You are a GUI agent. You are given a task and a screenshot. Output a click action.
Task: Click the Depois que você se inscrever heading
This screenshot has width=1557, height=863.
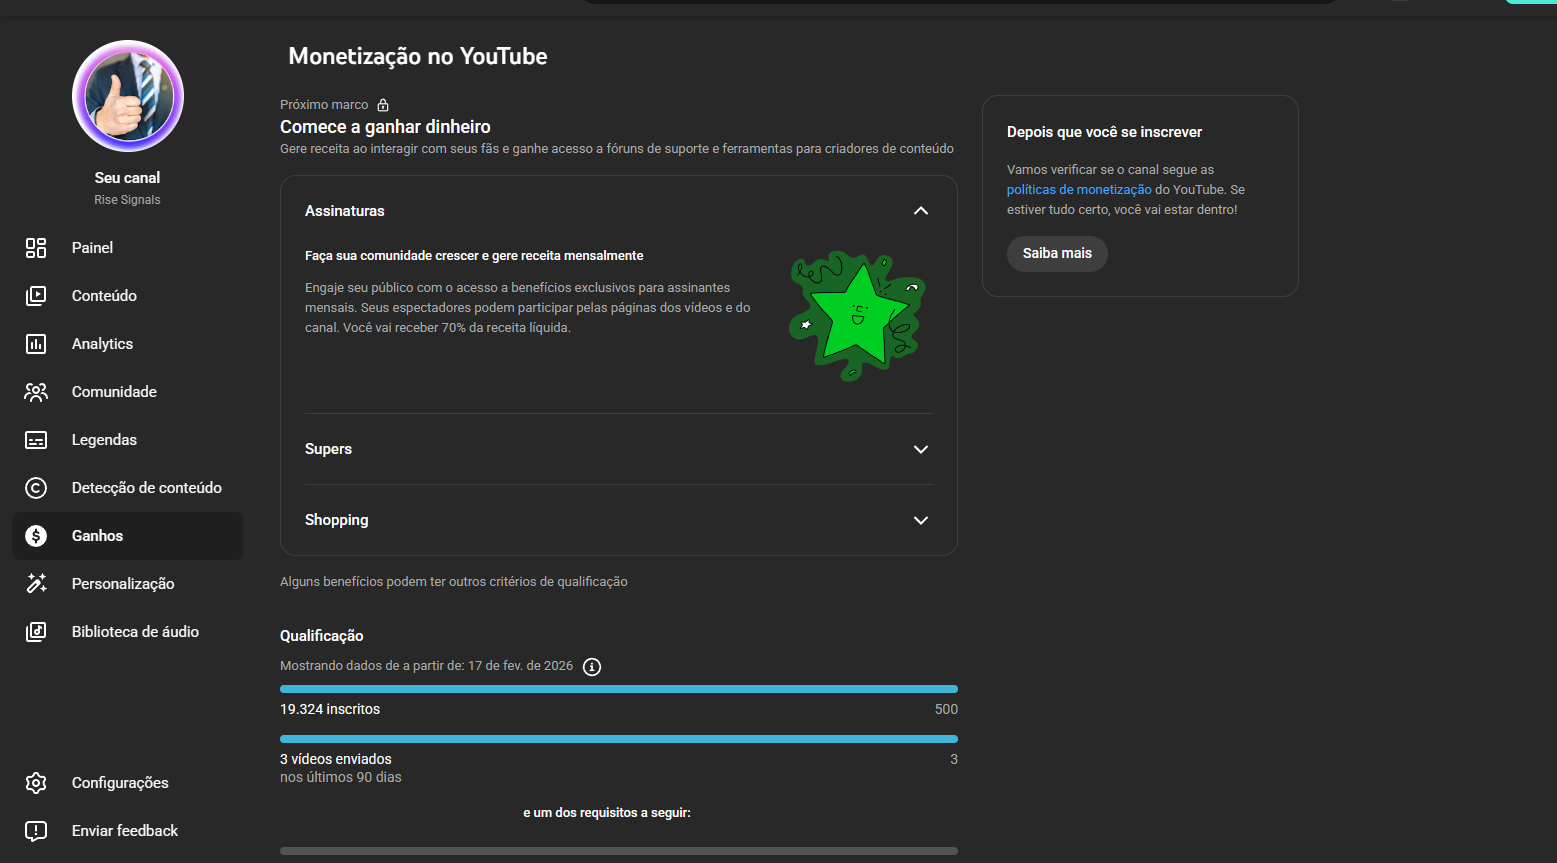click(x=1104, y=132)
